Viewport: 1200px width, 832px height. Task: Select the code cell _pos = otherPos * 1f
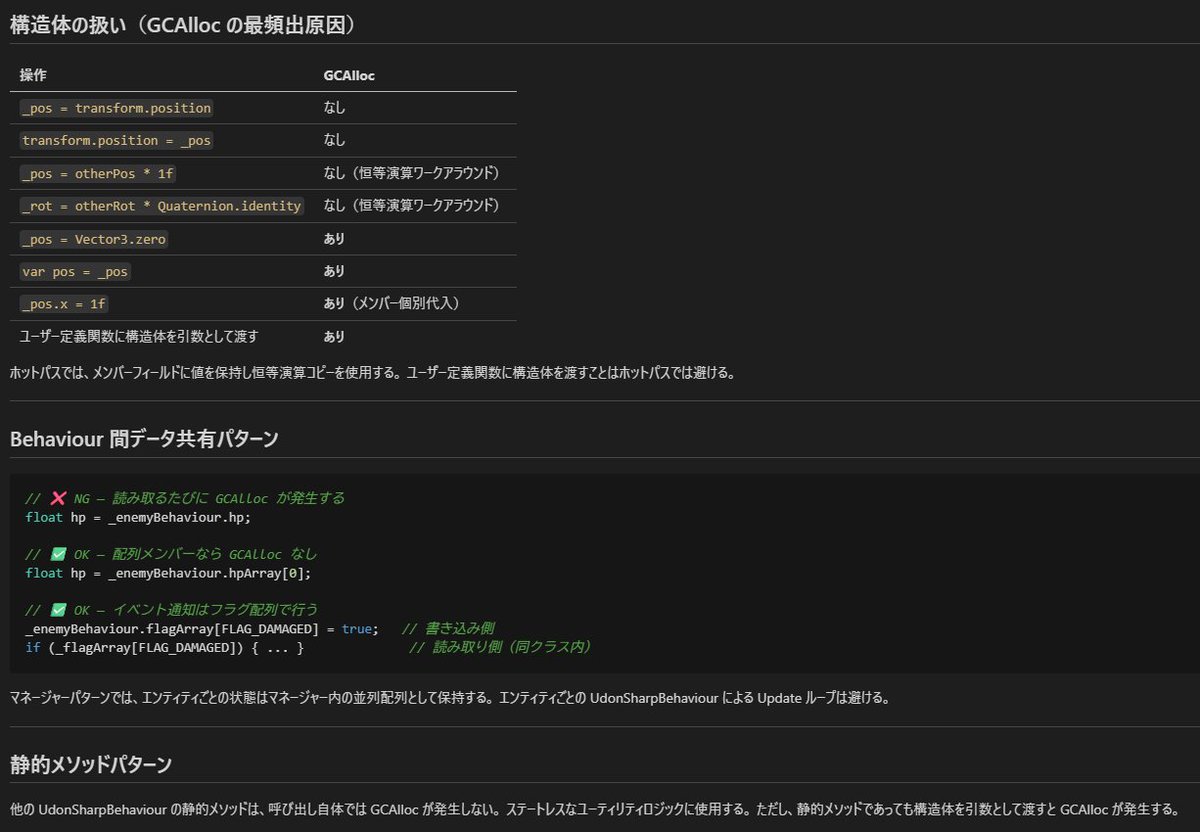click(x=98, y=173)
